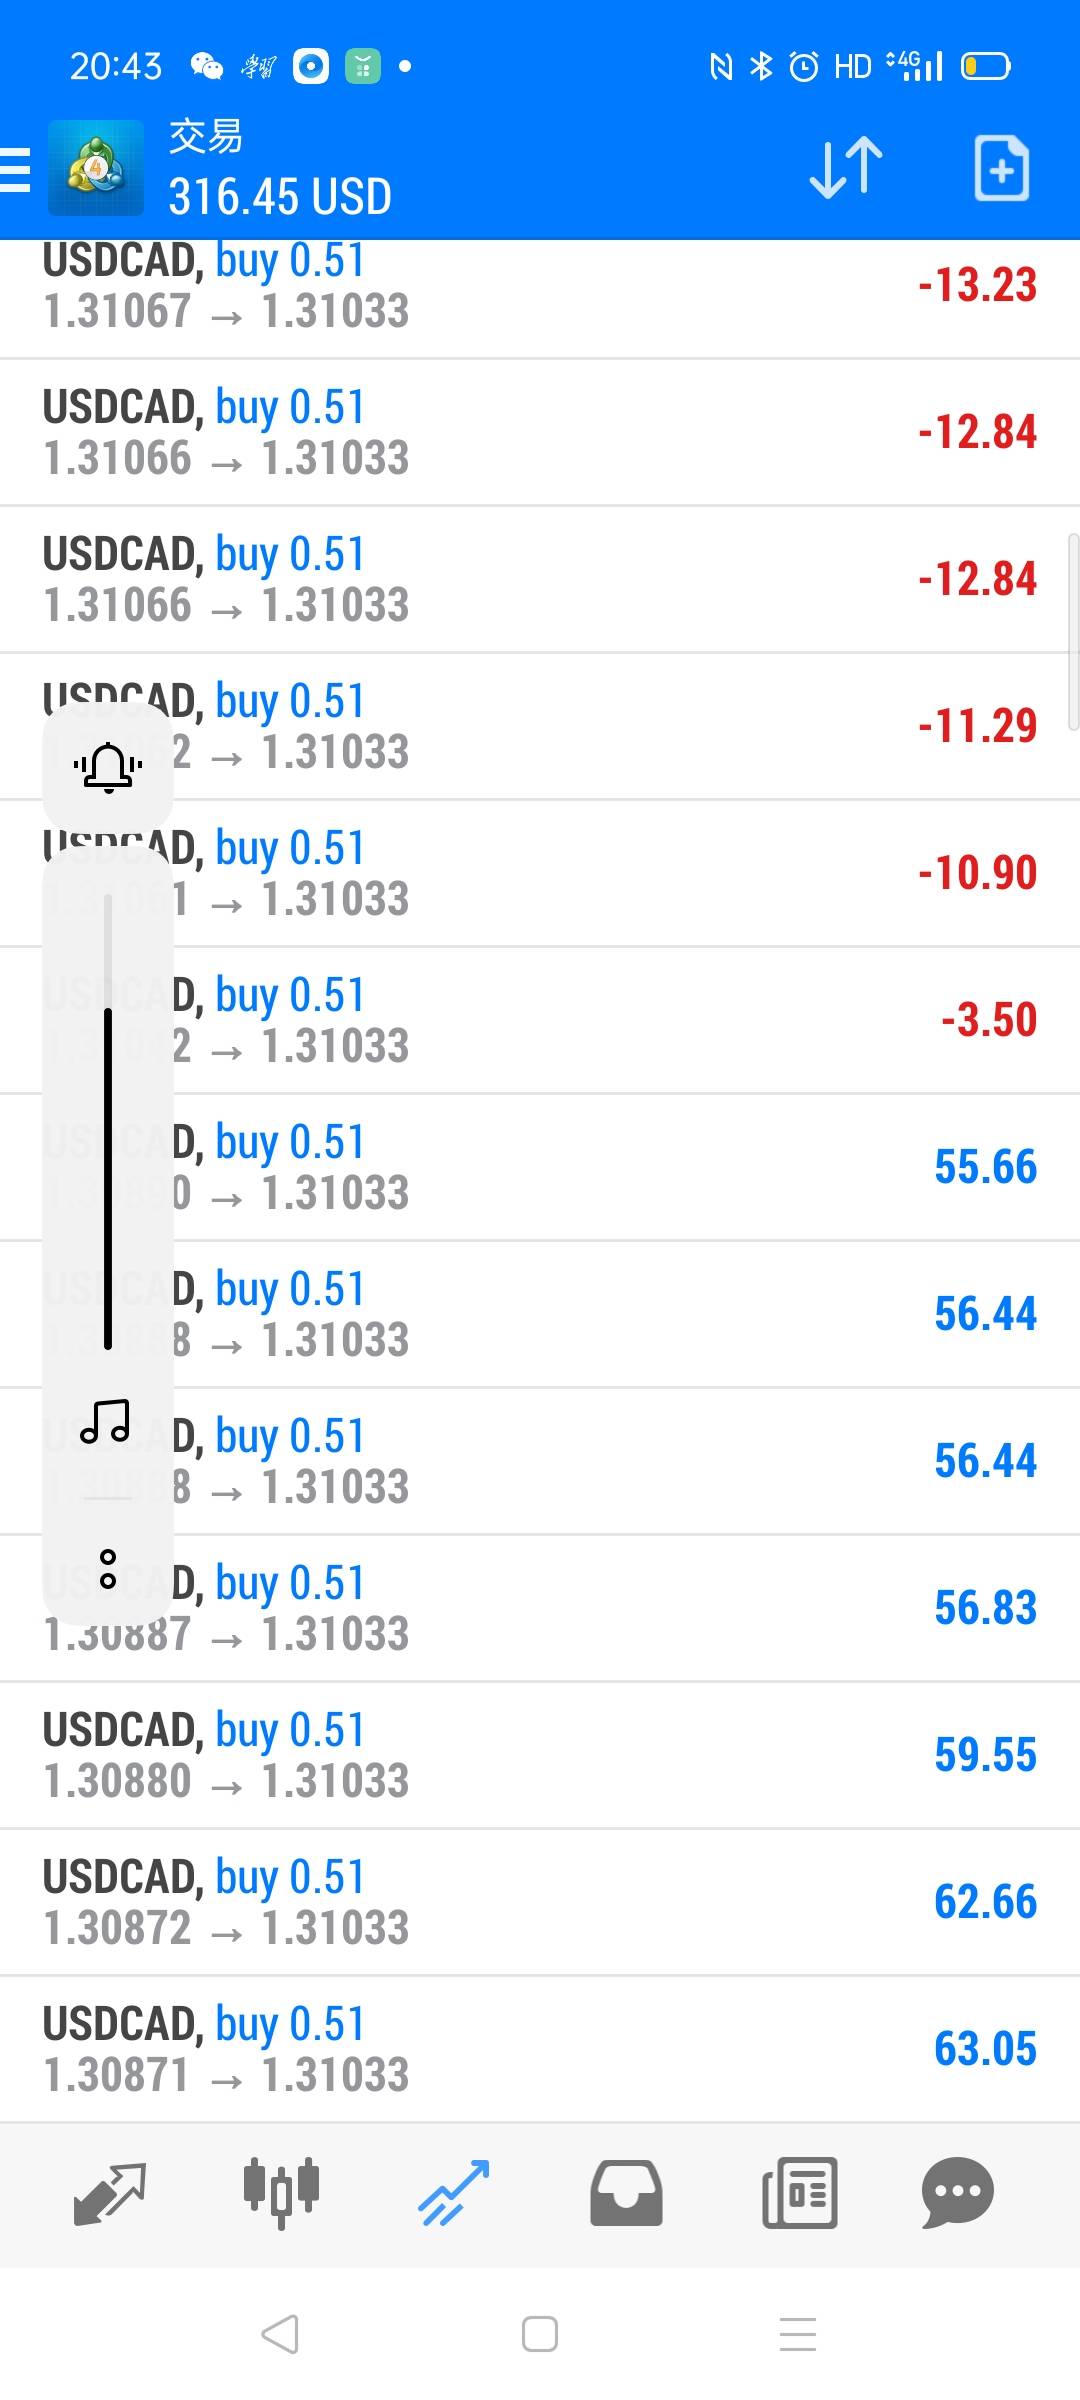Tap the MetaTrader 4 app logo
This screenshot has width=1080, height=2400.
96,168
